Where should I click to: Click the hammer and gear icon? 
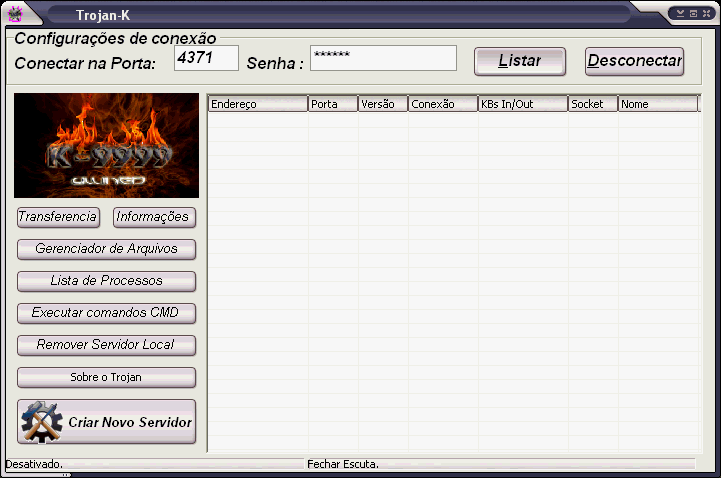click(x=41, y=422)
